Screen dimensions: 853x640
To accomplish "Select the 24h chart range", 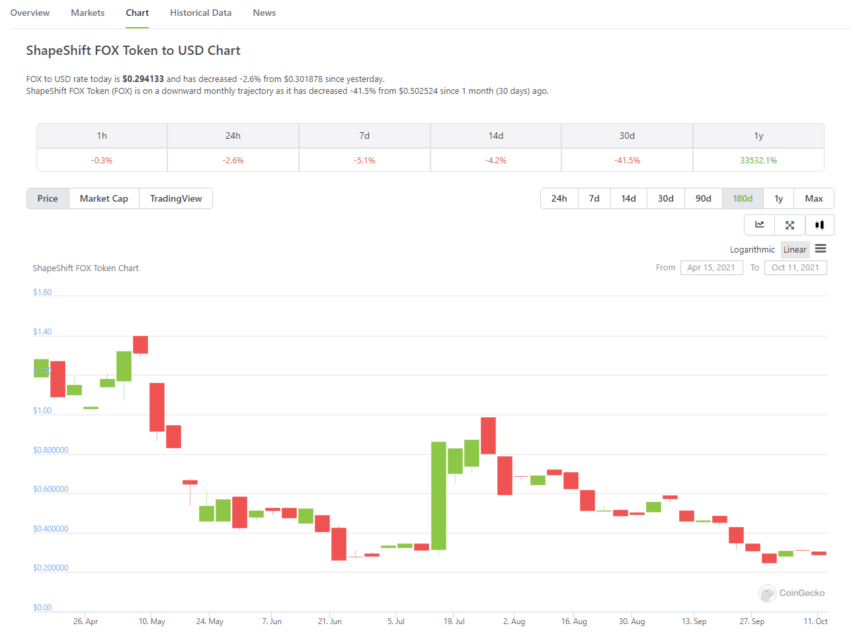I will [x=559, y=199].
